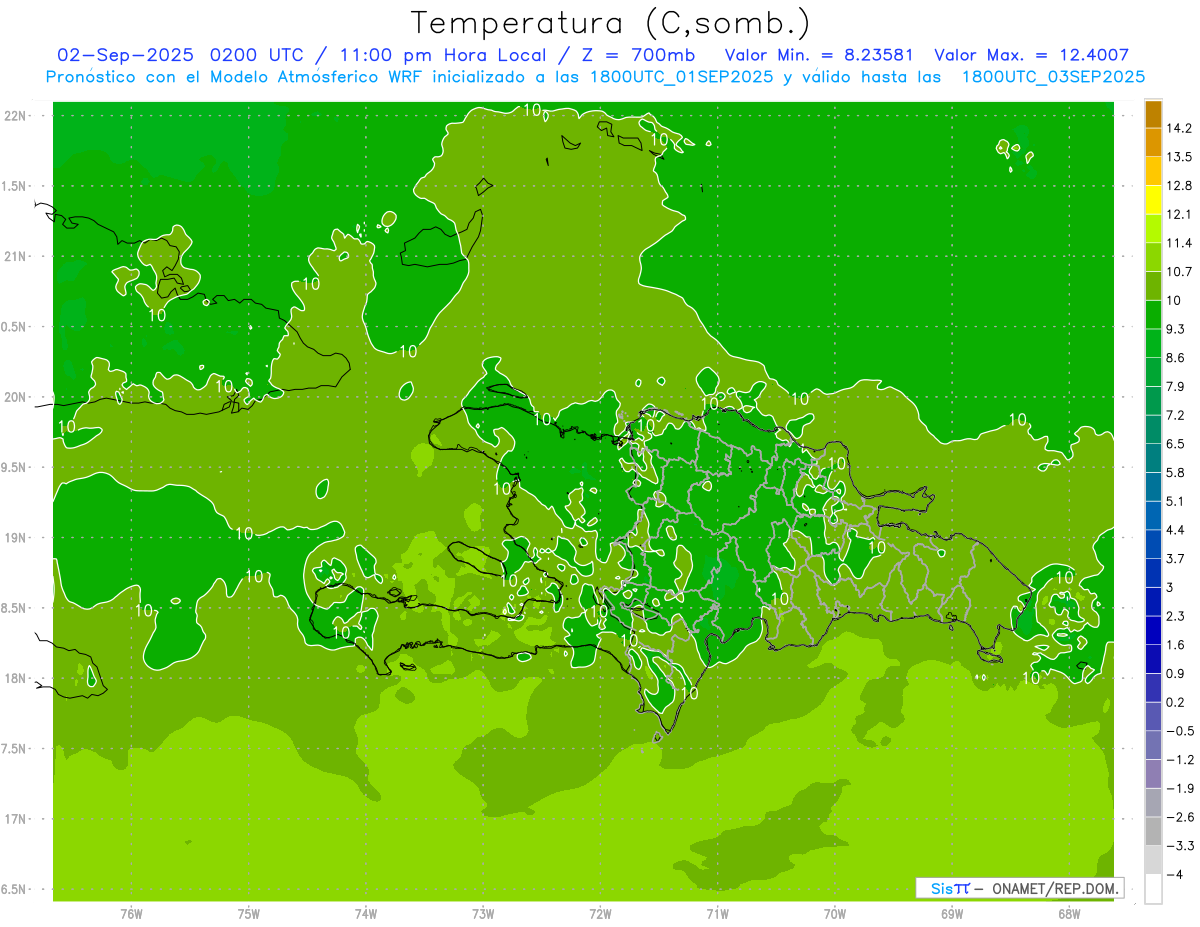Click the legend value '4.4'

tap(1176, 530)
